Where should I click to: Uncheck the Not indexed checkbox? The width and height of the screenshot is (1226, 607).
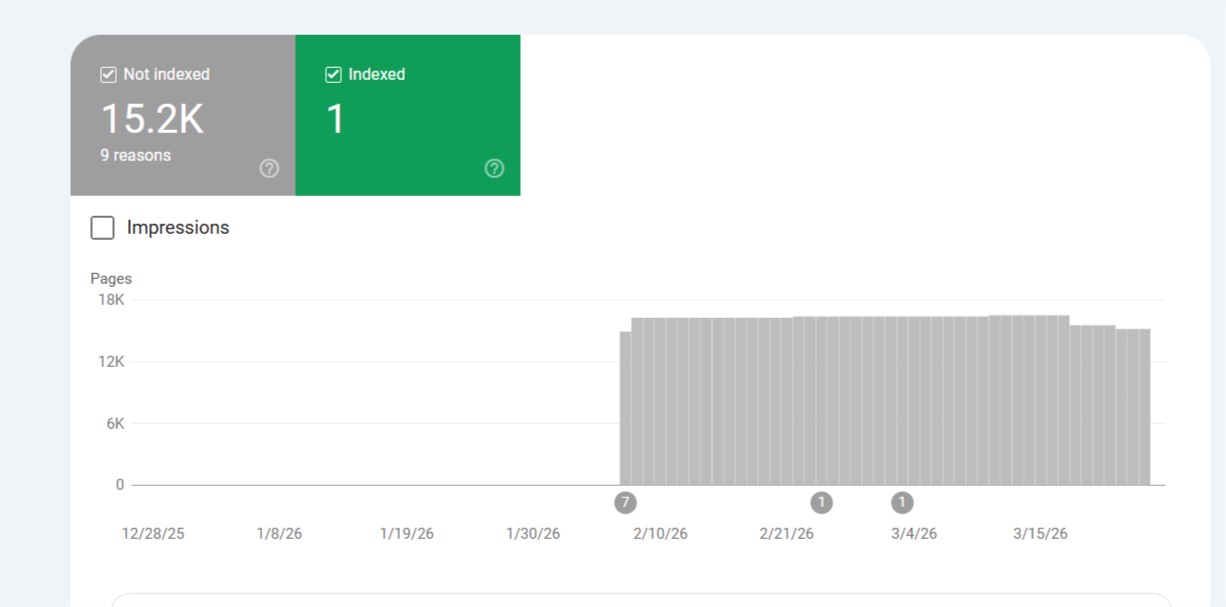tap(109, 75)
